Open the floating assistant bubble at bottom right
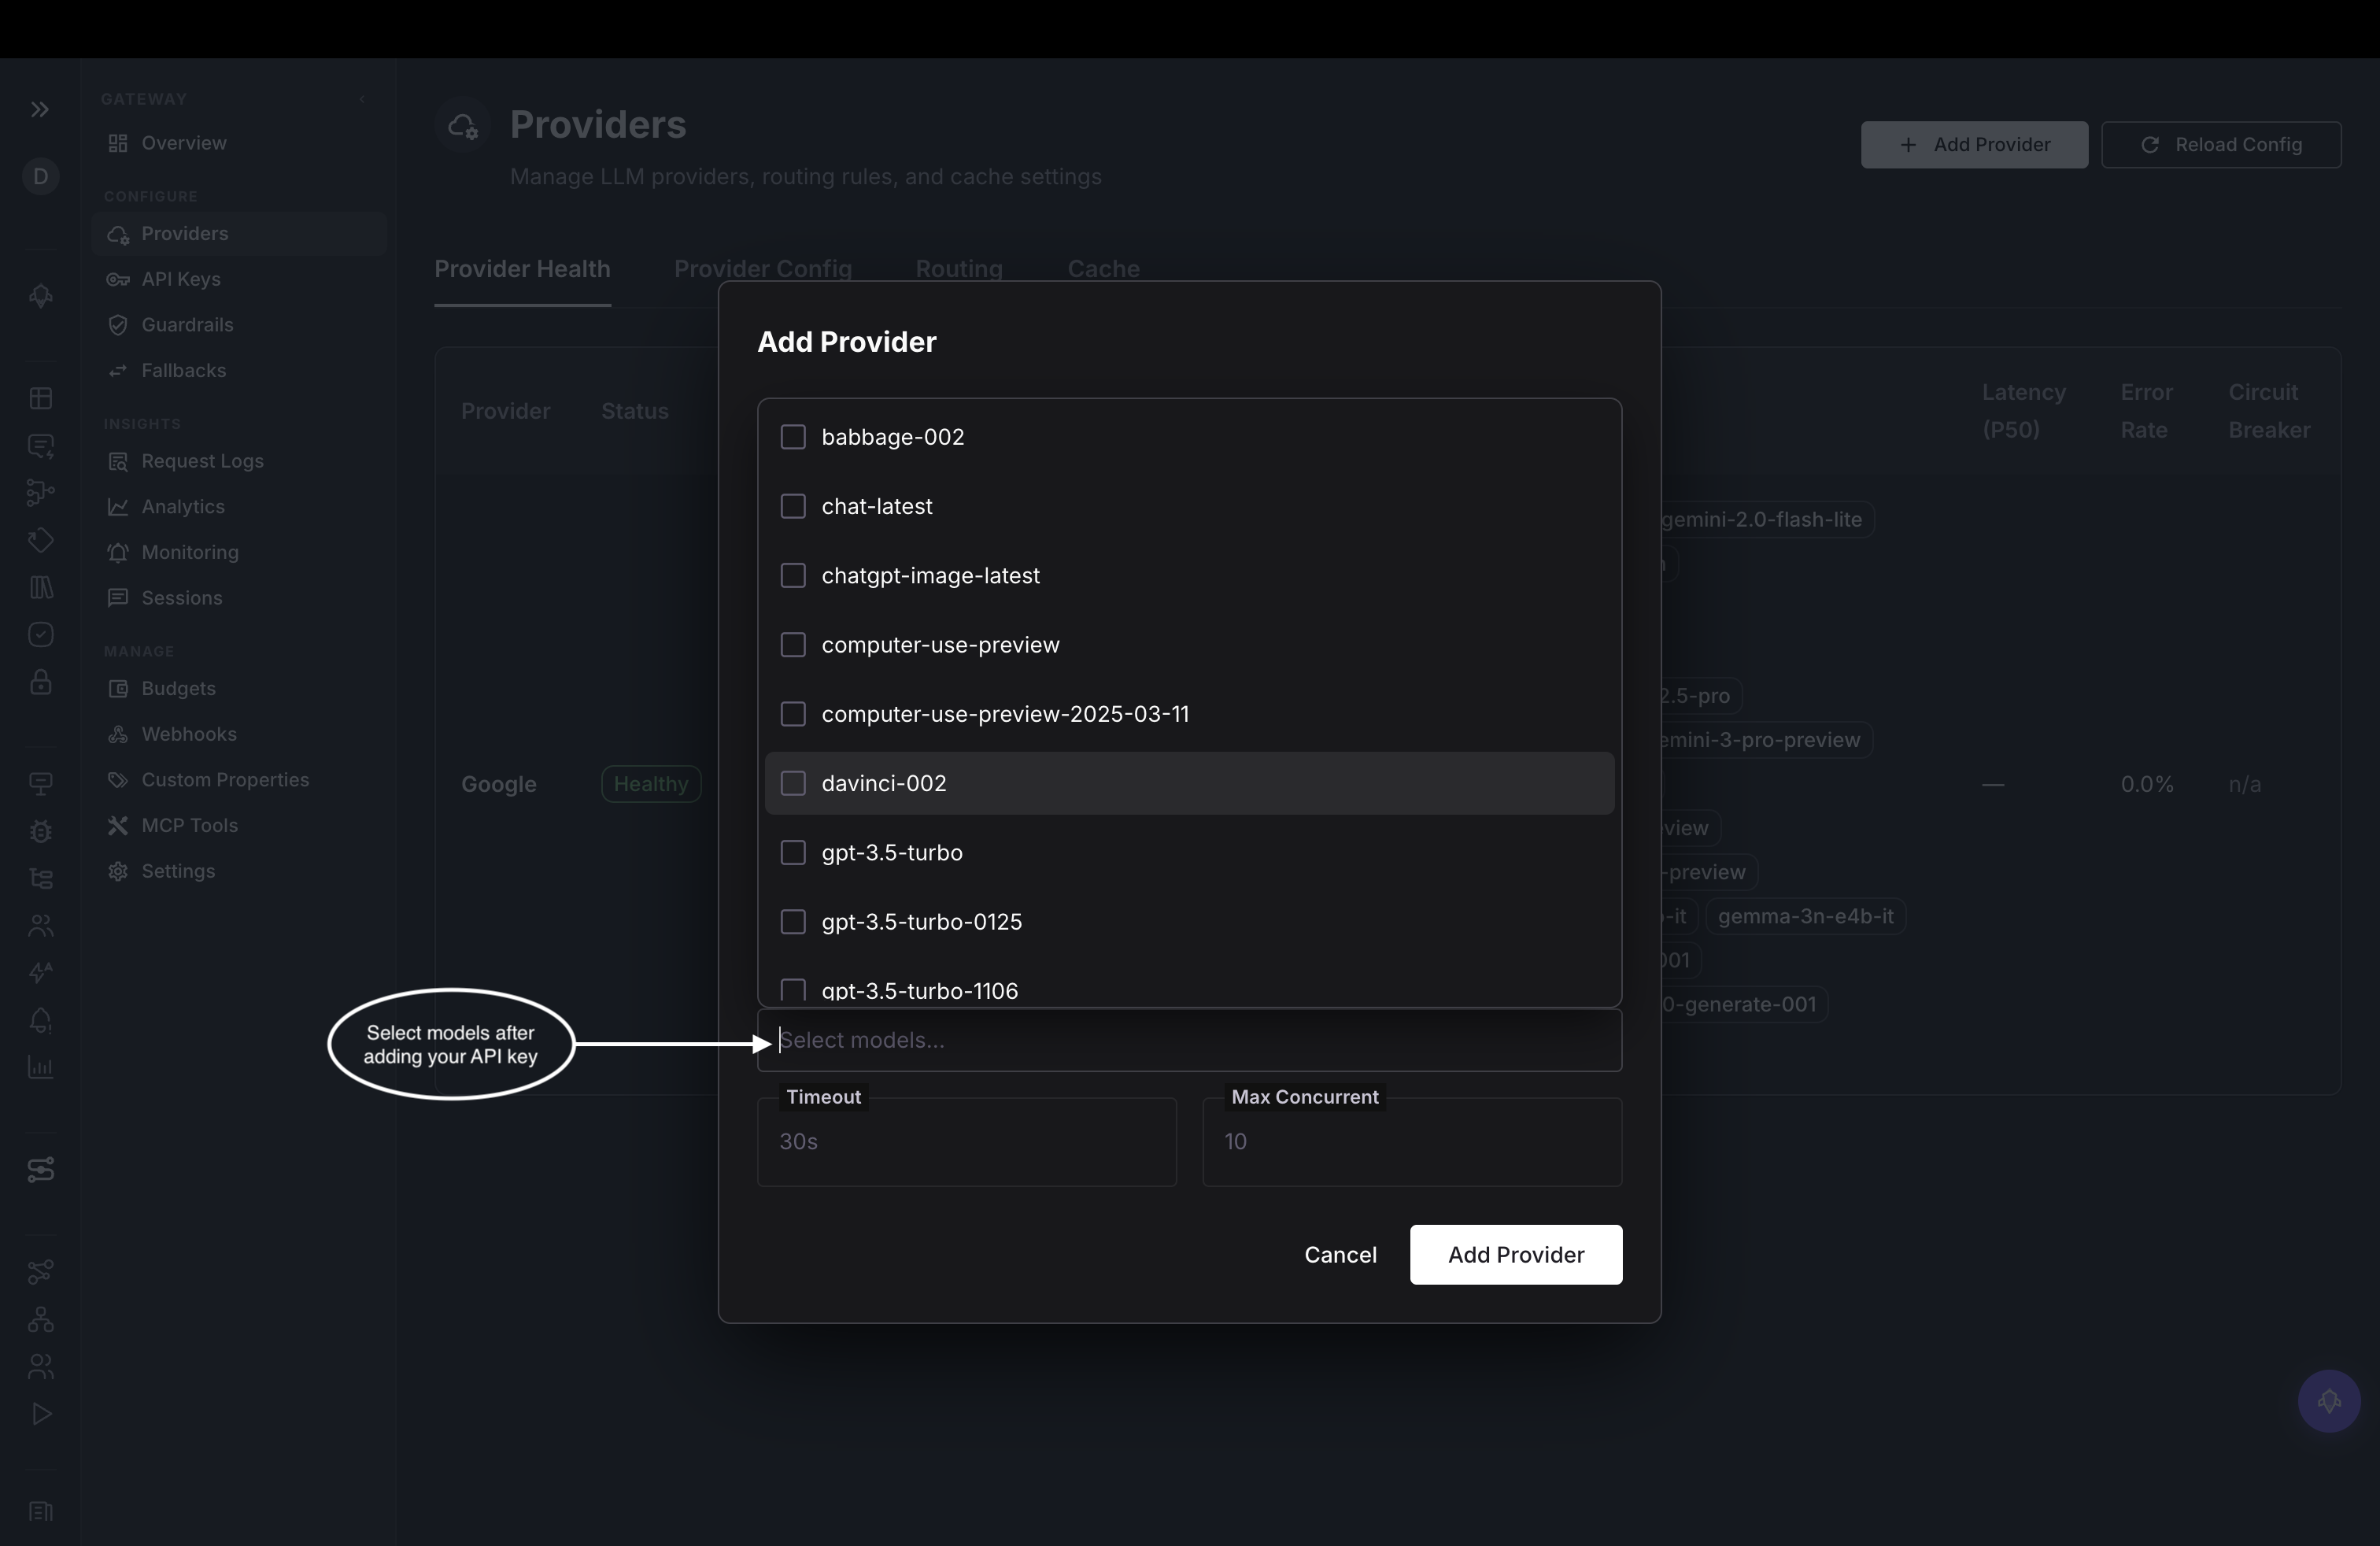Viewport: 2380px width, 1546px height. click(x=2329, y=1401)
